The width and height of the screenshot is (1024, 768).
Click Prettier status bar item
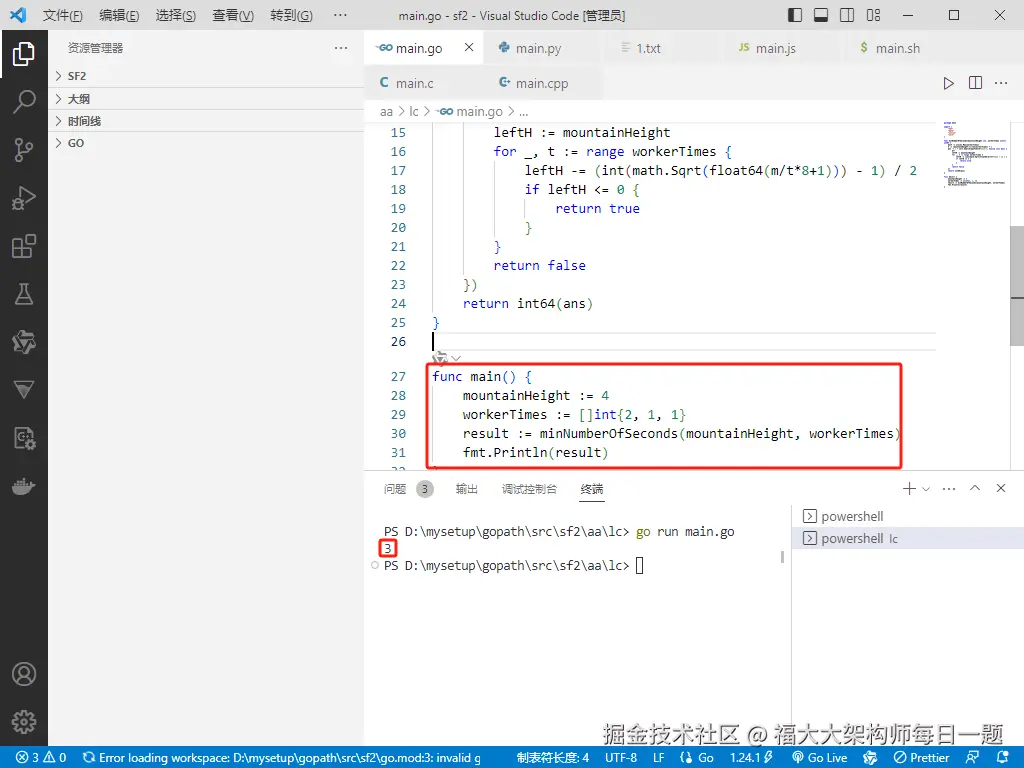click(921, 758)
